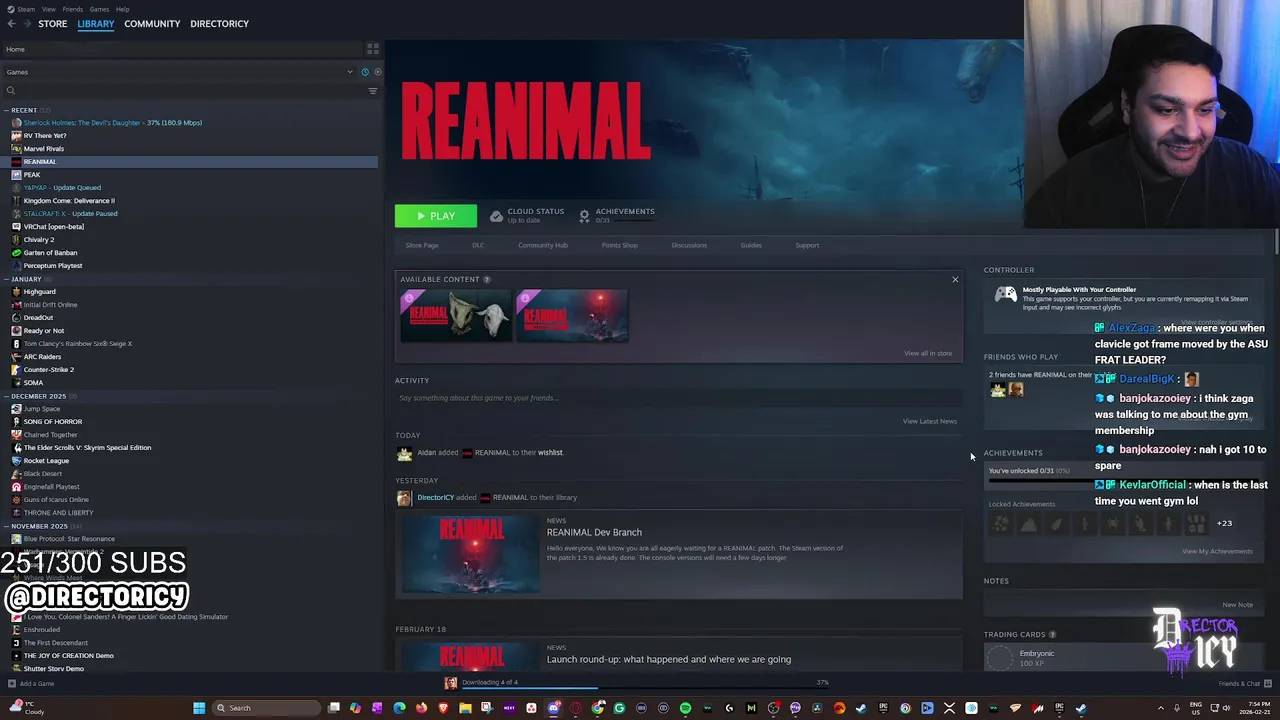Click the taskbar Search box
Screen dimensions: 1280x720
tap(265, 708)
